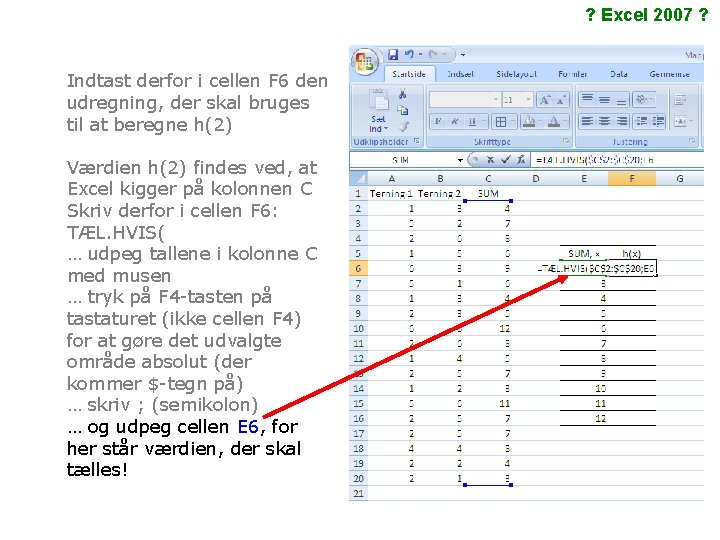Screen dimensions: 720x540
Task: Align text to the bottom of the cell
Action: click(x=621, y=99)
